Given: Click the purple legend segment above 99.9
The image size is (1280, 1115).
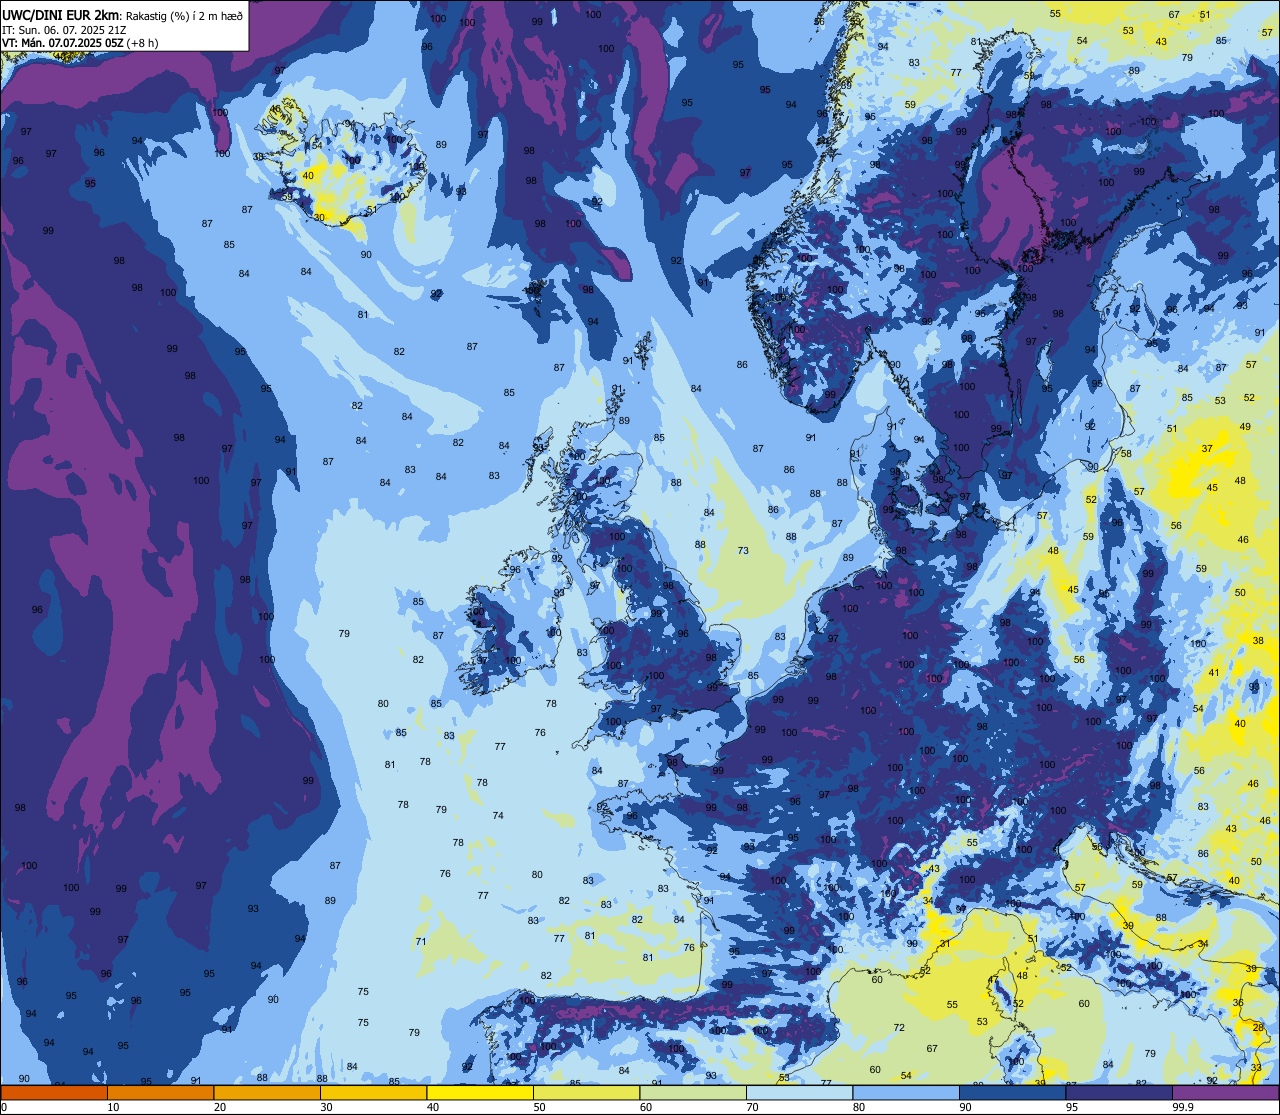Looking at the screenshot, I should tap(1225, 1092).
